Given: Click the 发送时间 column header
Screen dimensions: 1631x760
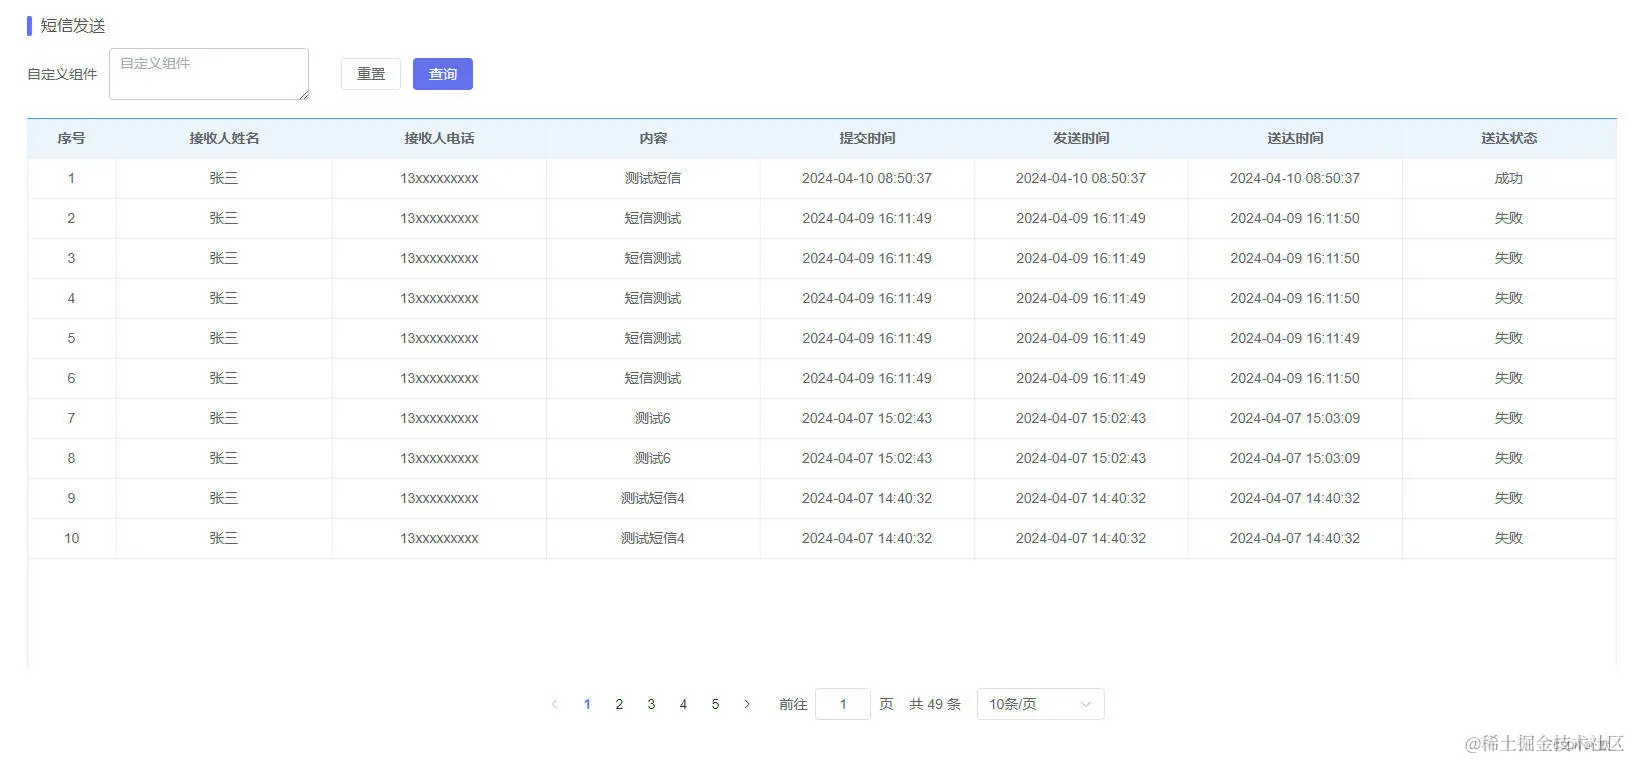Looking at the screenshot, I should [1081, 138].
